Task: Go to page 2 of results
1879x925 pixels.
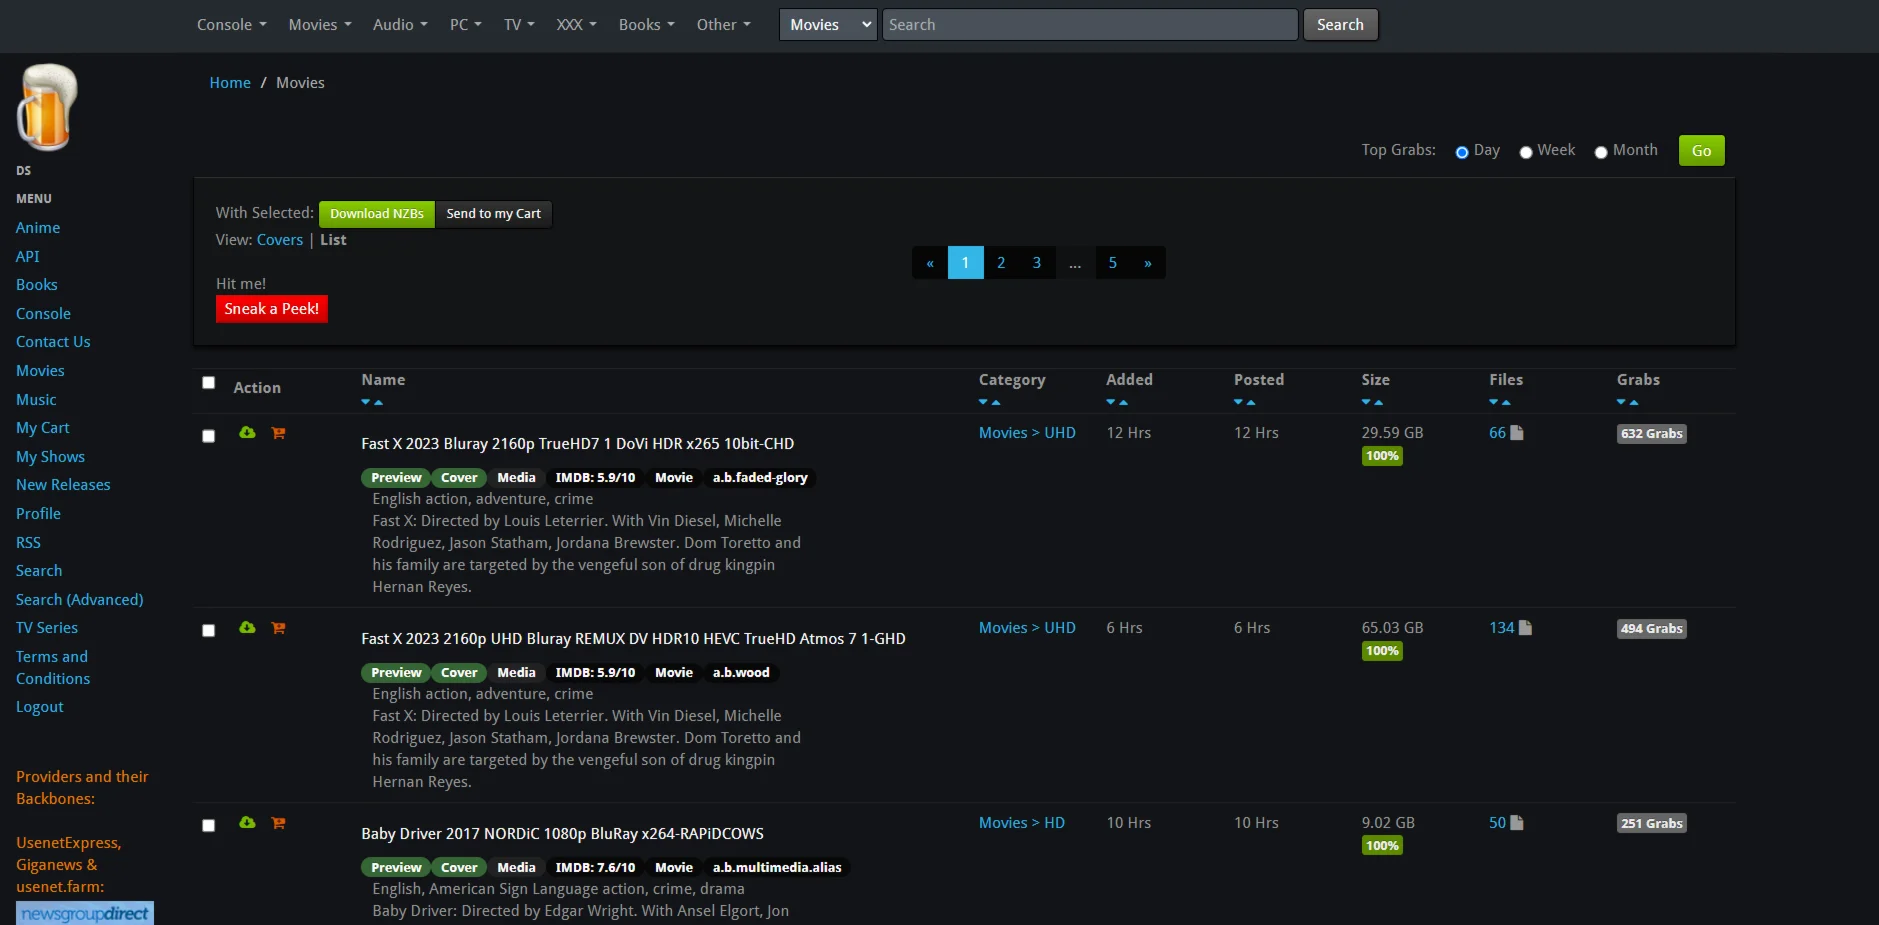Action: (1001, 263)
